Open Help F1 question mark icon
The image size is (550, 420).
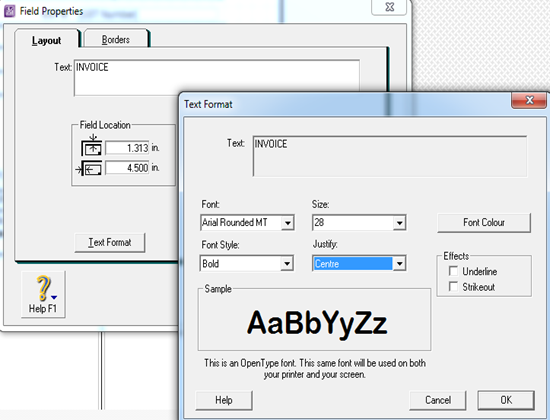pos(46,288)
